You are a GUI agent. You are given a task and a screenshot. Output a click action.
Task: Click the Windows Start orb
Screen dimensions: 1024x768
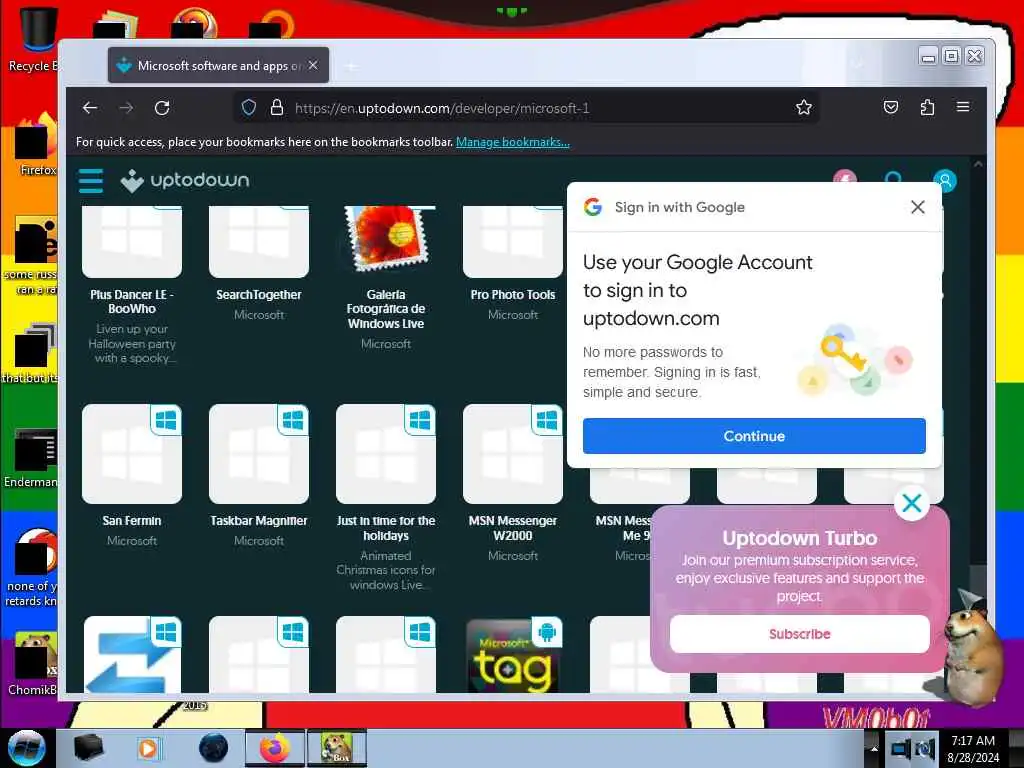tap(26, 748)
